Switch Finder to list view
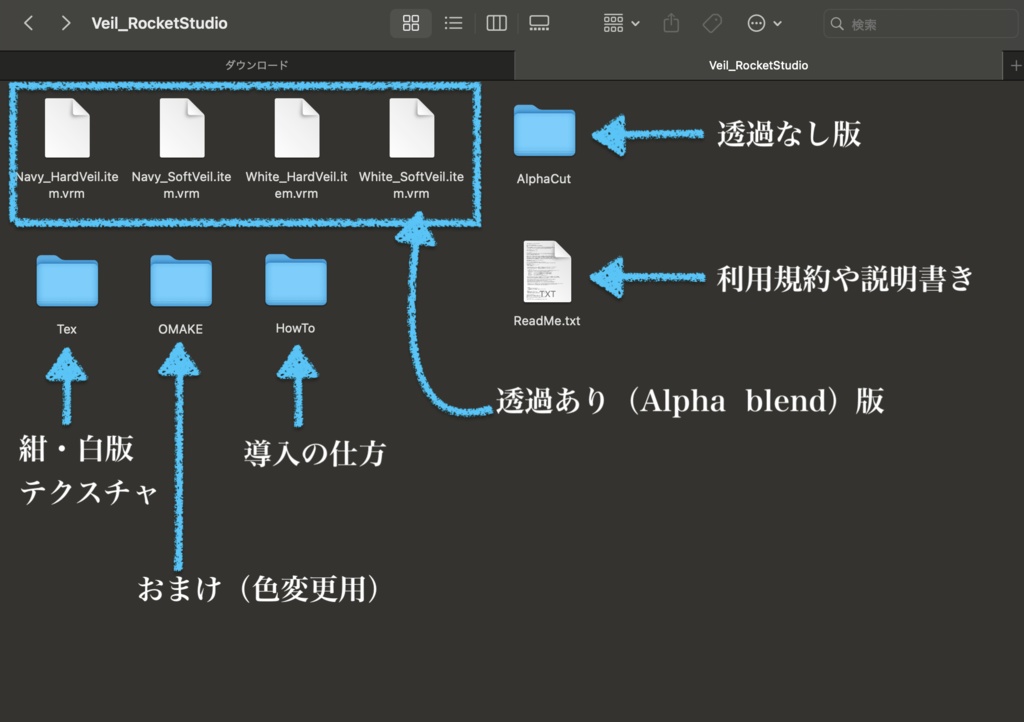 point(453,23)
